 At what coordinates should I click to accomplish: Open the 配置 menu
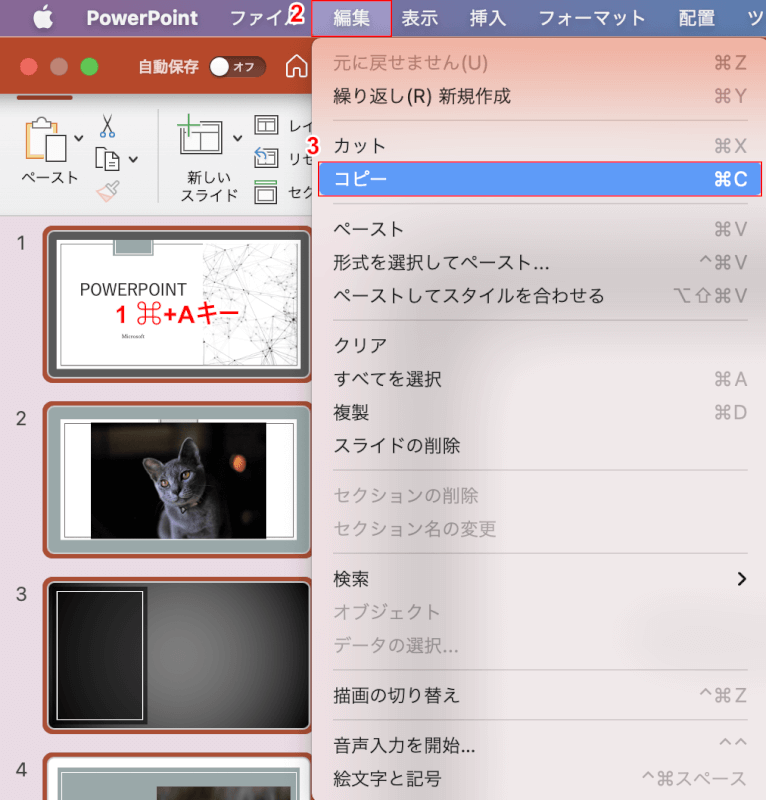coord(697,18)
